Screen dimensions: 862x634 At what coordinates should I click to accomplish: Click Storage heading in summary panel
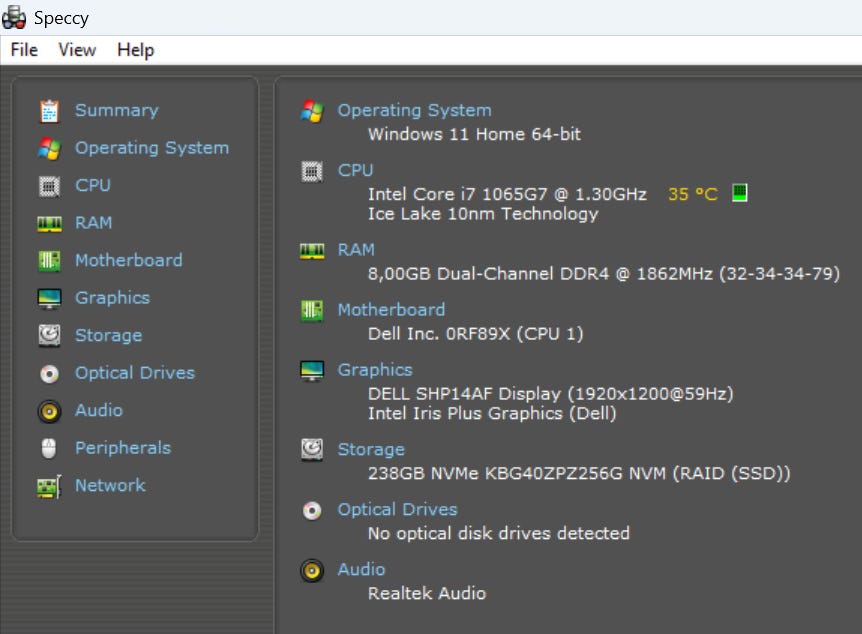[x=371, y=450]
